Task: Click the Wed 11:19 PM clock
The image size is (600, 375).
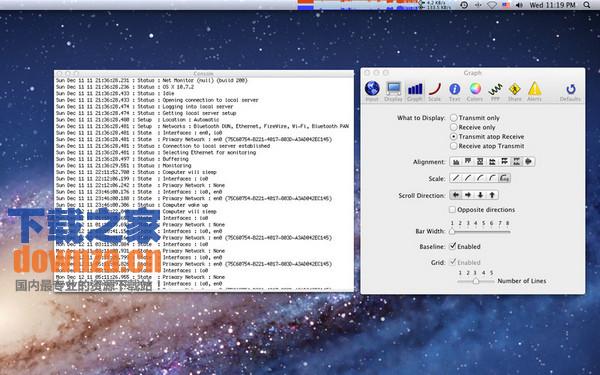Action: coord(552,5)
